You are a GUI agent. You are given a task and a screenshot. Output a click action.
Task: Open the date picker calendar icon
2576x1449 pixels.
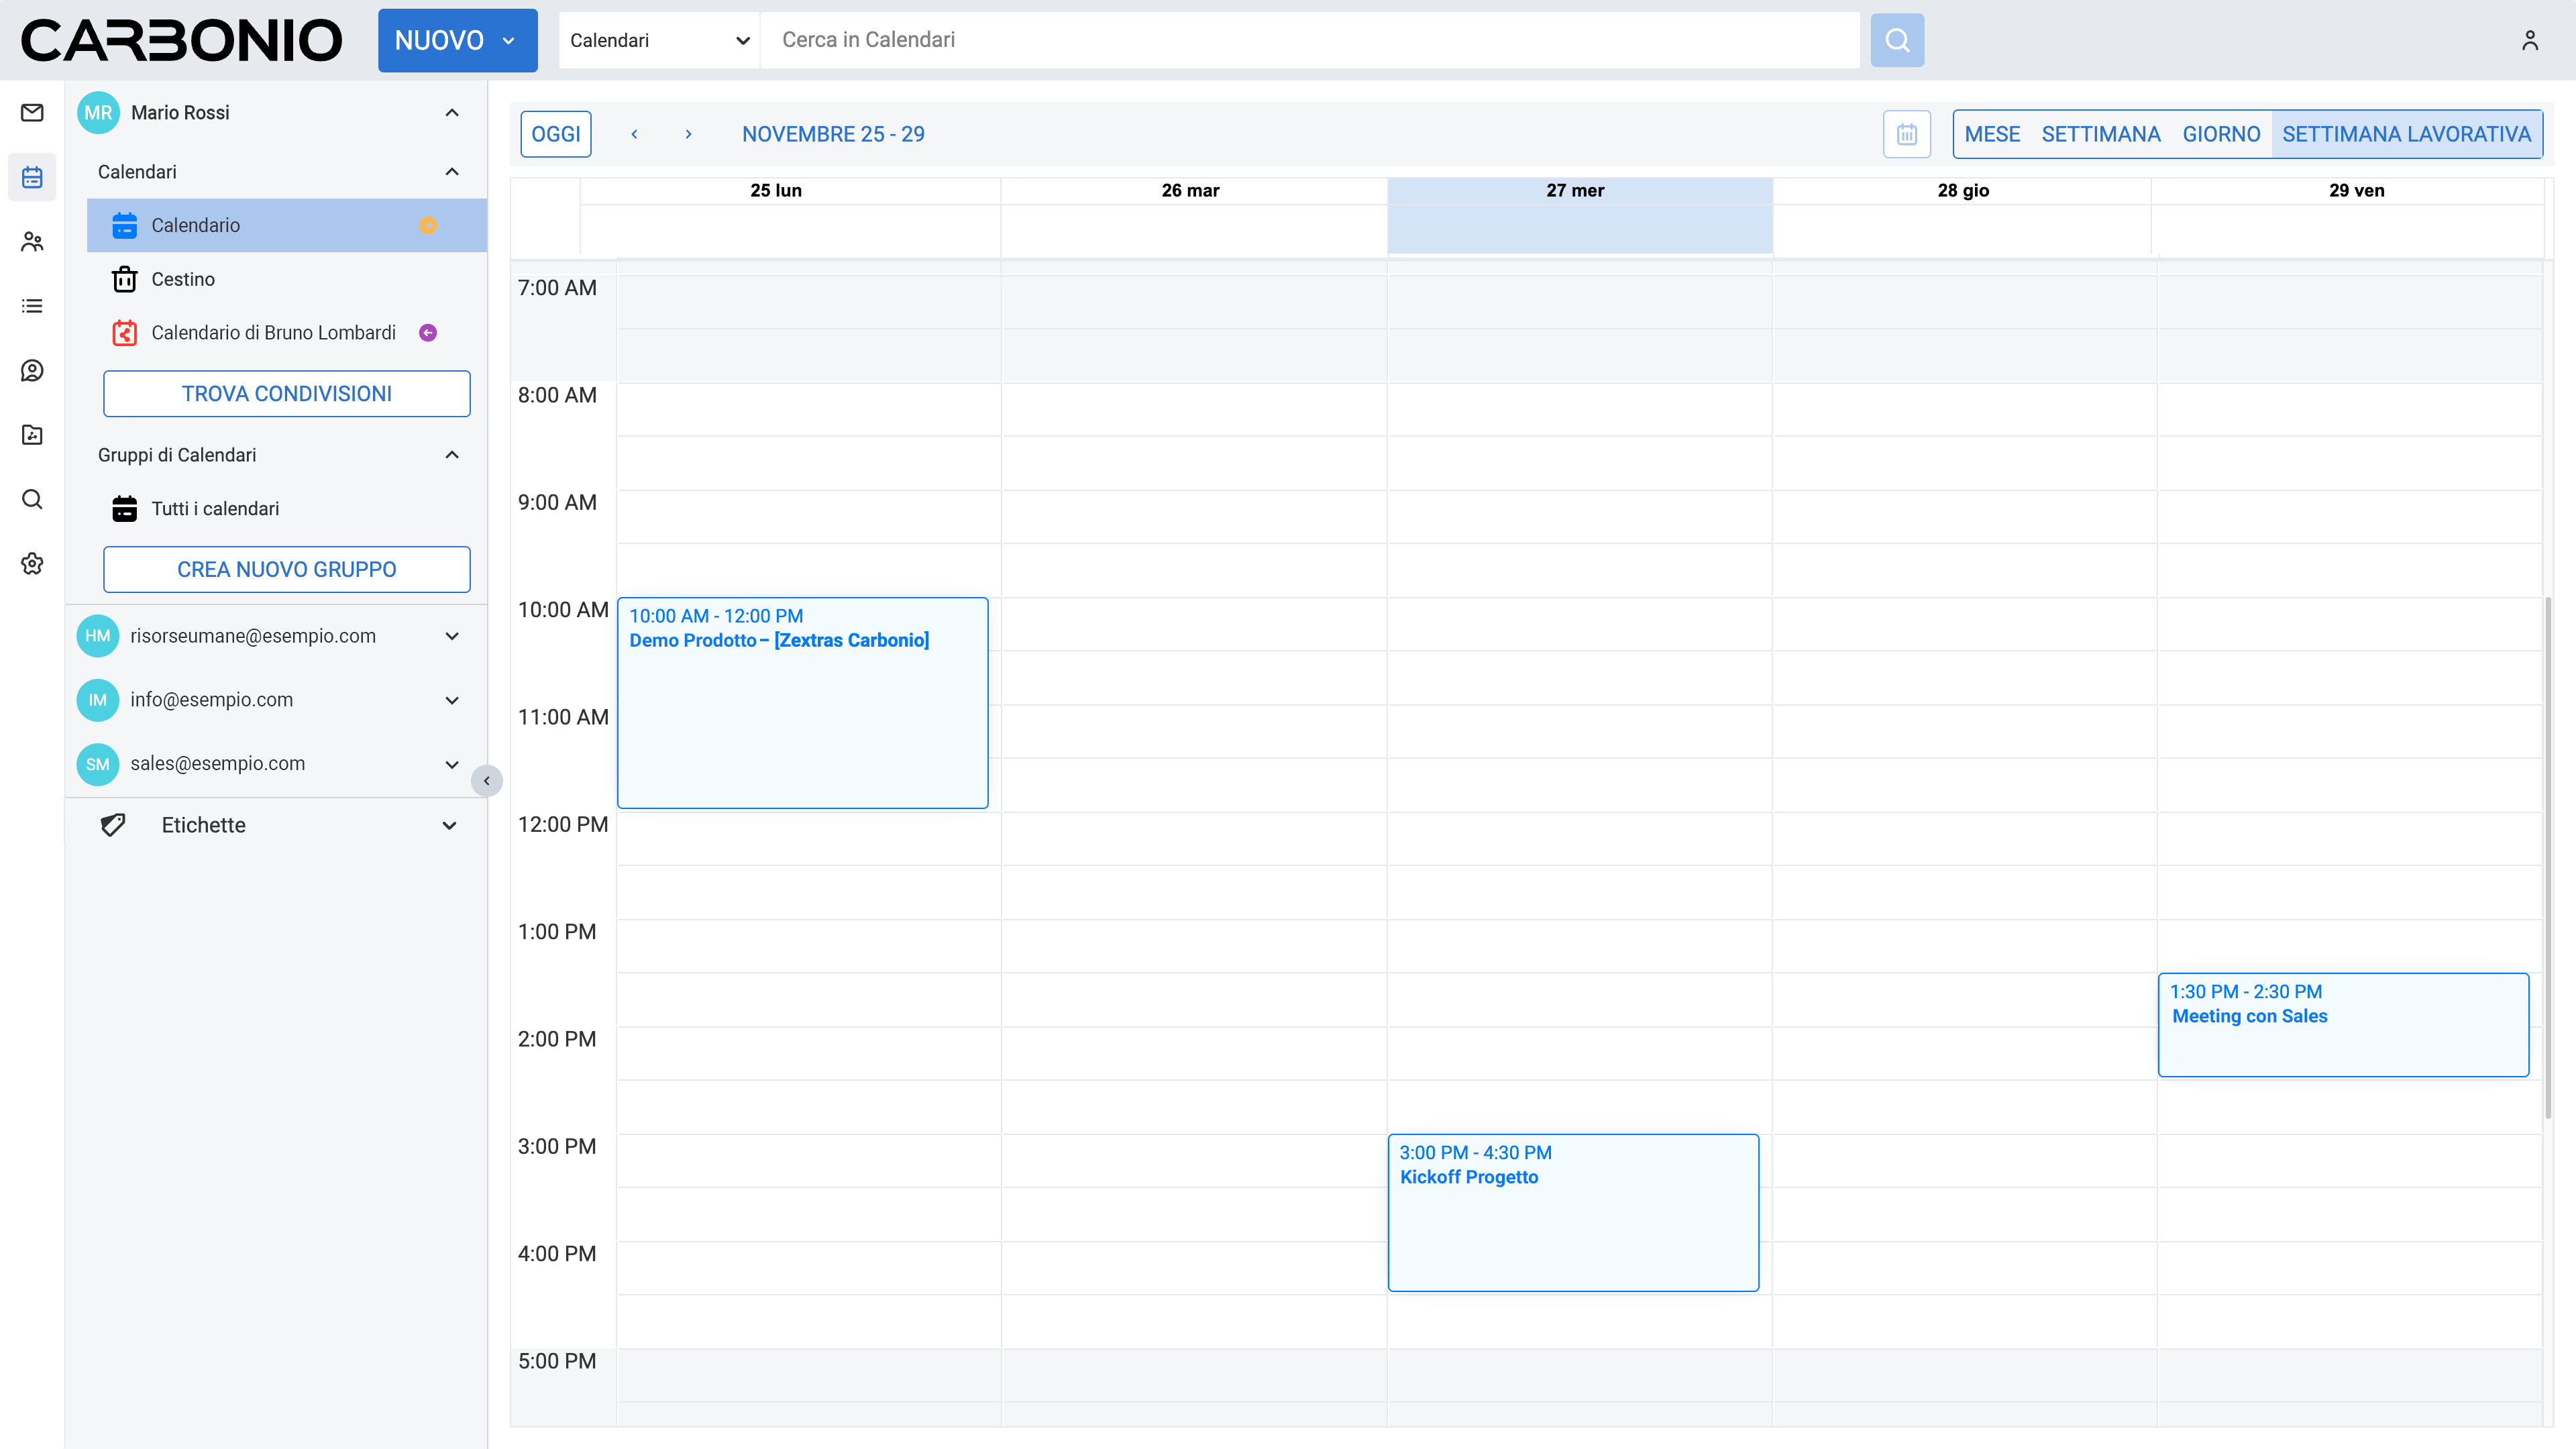1906,134
